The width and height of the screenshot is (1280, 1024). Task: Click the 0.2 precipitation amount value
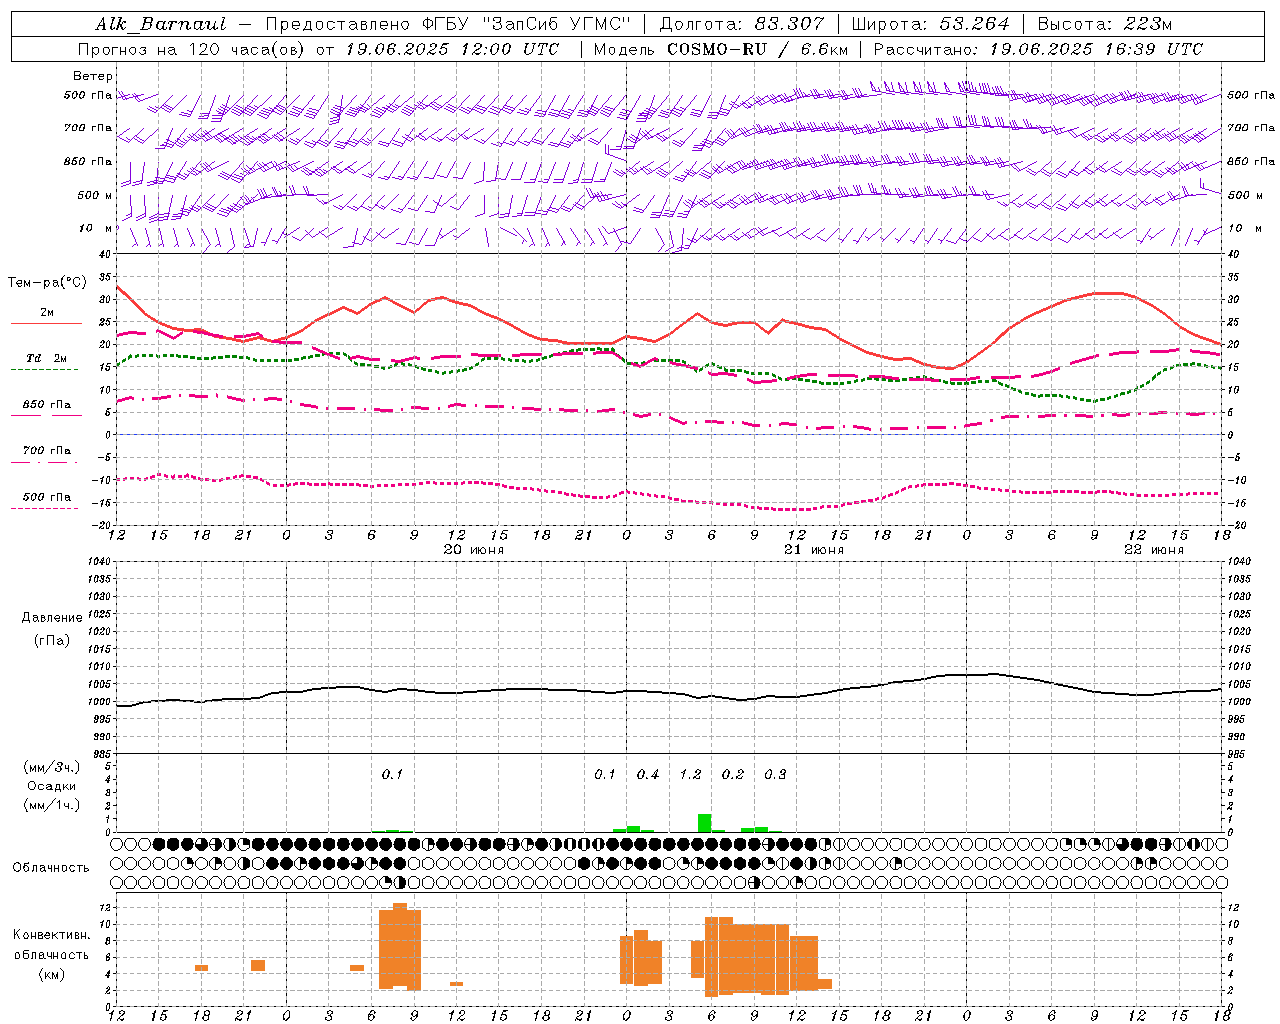[x=733, y=774]
